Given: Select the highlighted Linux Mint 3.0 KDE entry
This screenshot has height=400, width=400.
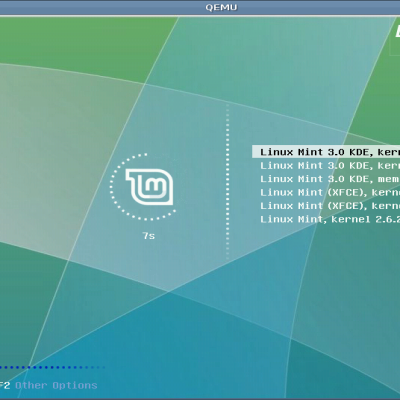Looking at the screenshot, I should 326,152.
